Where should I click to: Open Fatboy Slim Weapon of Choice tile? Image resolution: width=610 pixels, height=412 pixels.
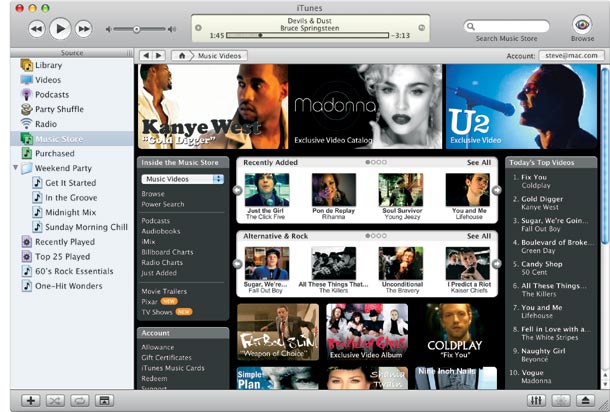(278, 332)
